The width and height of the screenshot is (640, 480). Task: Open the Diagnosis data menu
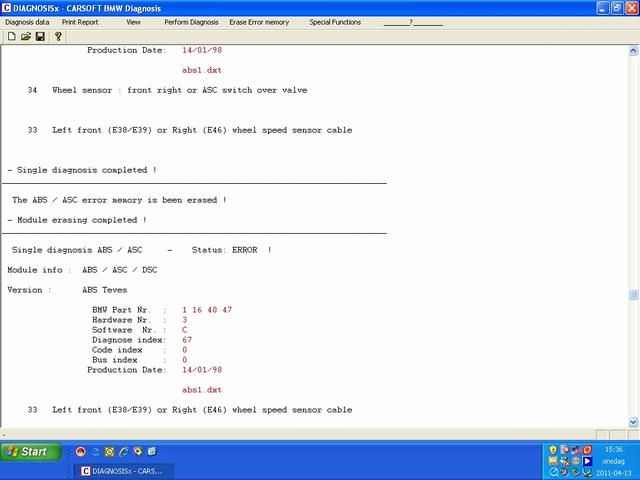(x=27, y=21)
